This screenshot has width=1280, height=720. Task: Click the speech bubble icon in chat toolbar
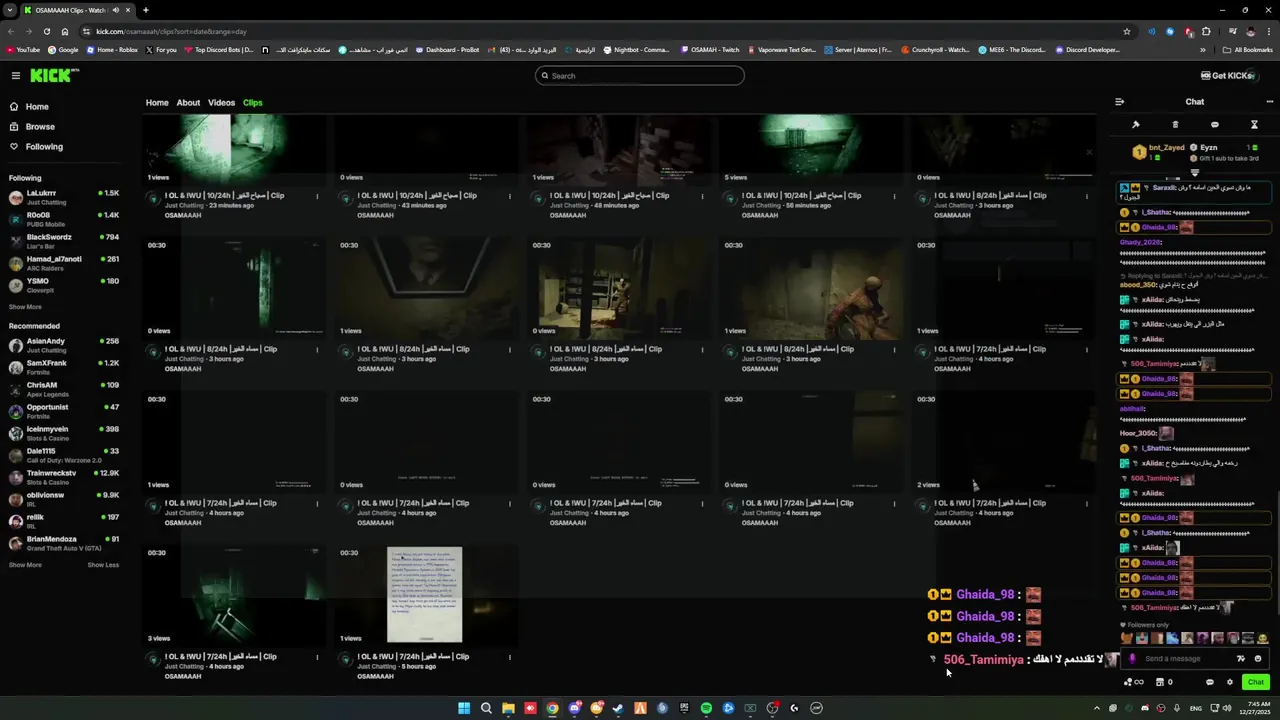coord(1214,125)
